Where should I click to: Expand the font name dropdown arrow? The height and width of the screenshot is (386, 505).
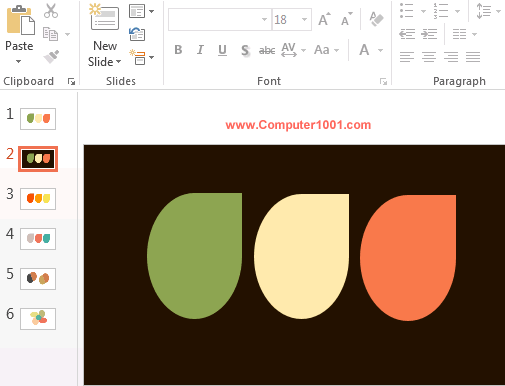pyautogui.click(x=265, y=20)
